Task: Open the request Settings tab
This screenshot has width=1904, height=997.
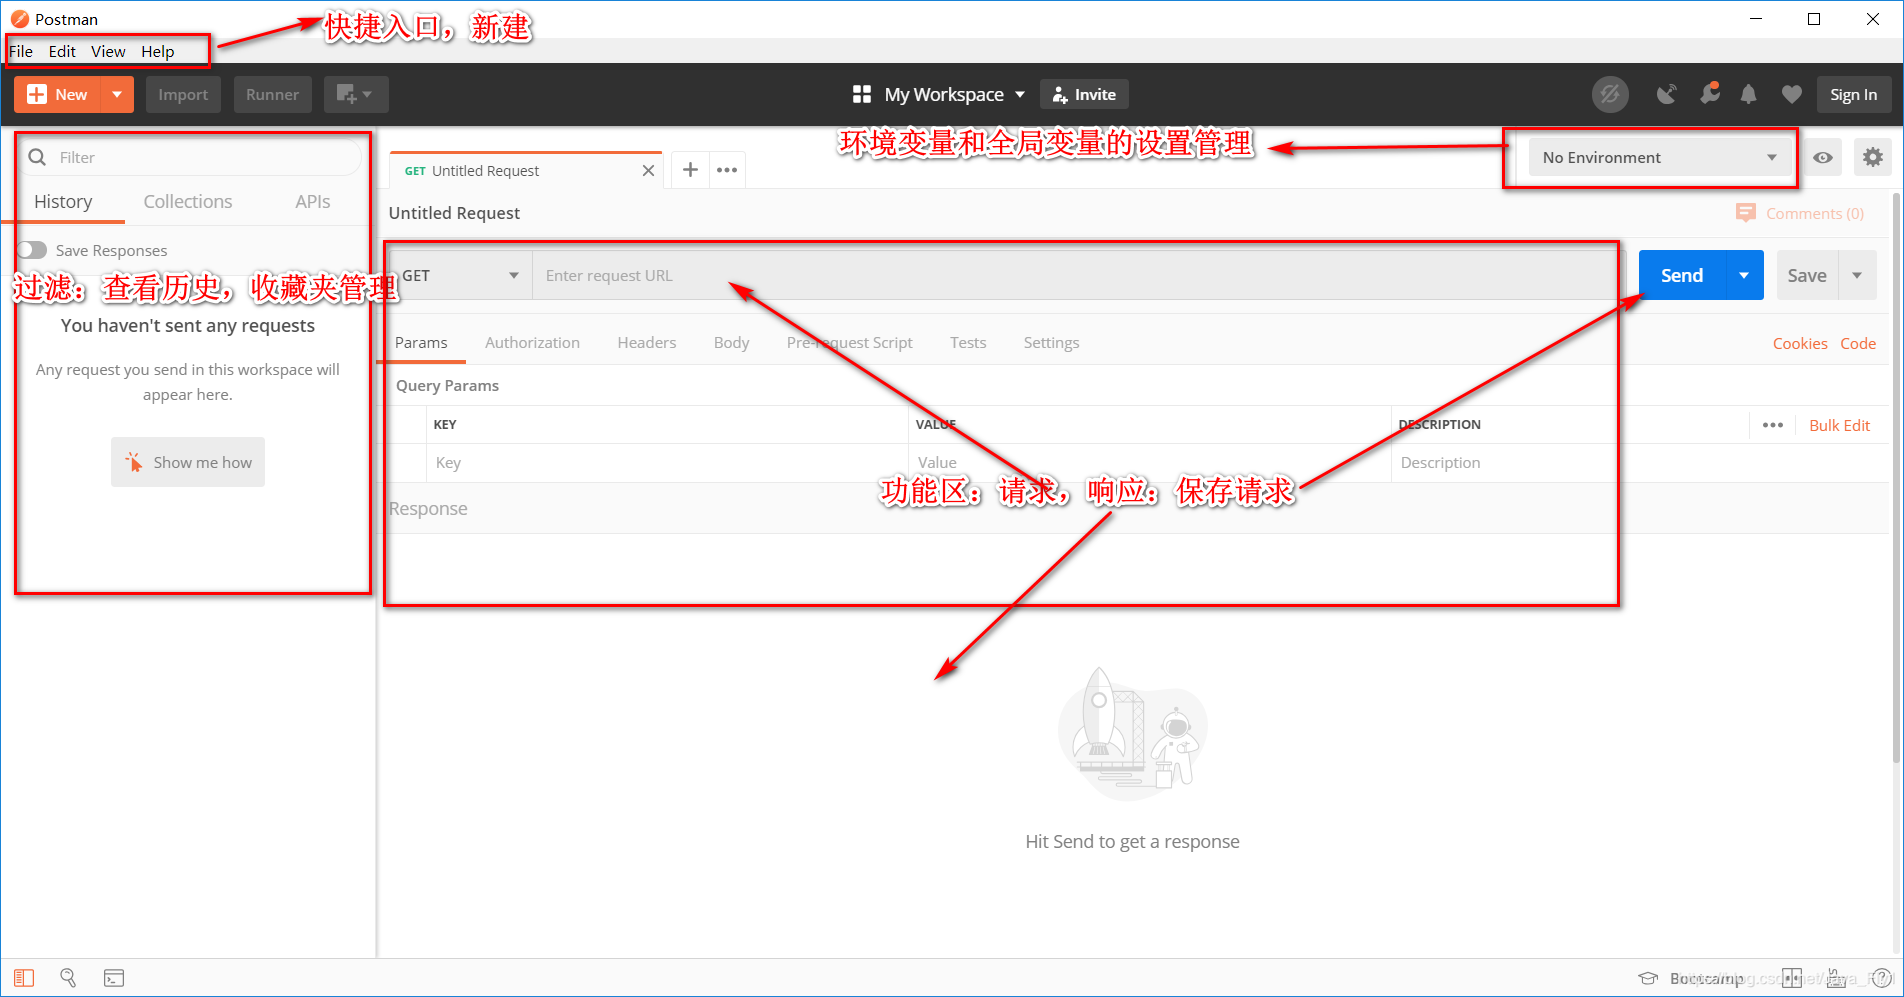Action: pyautogui.click(x=1051, y=342)
